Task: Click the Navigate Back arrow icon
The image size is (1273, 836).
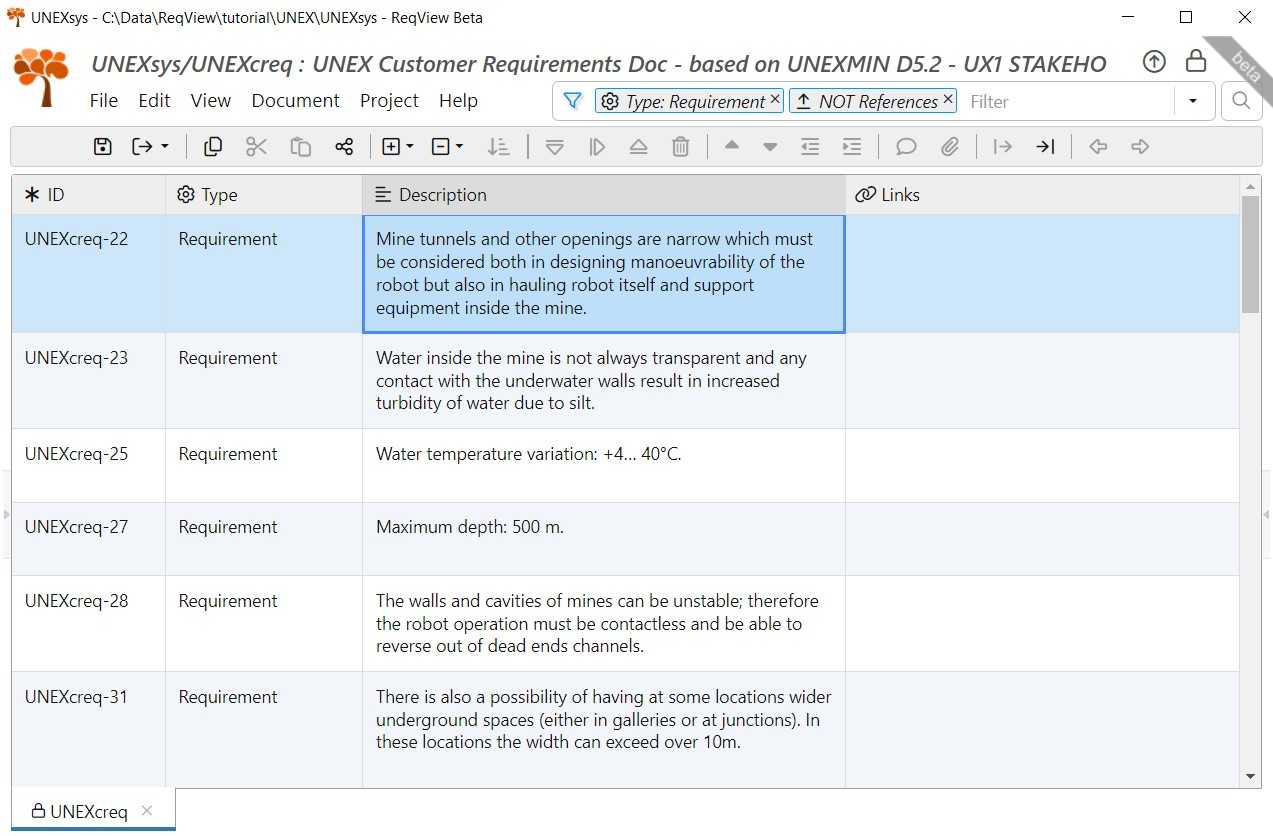Action: tap(1098, 147)
